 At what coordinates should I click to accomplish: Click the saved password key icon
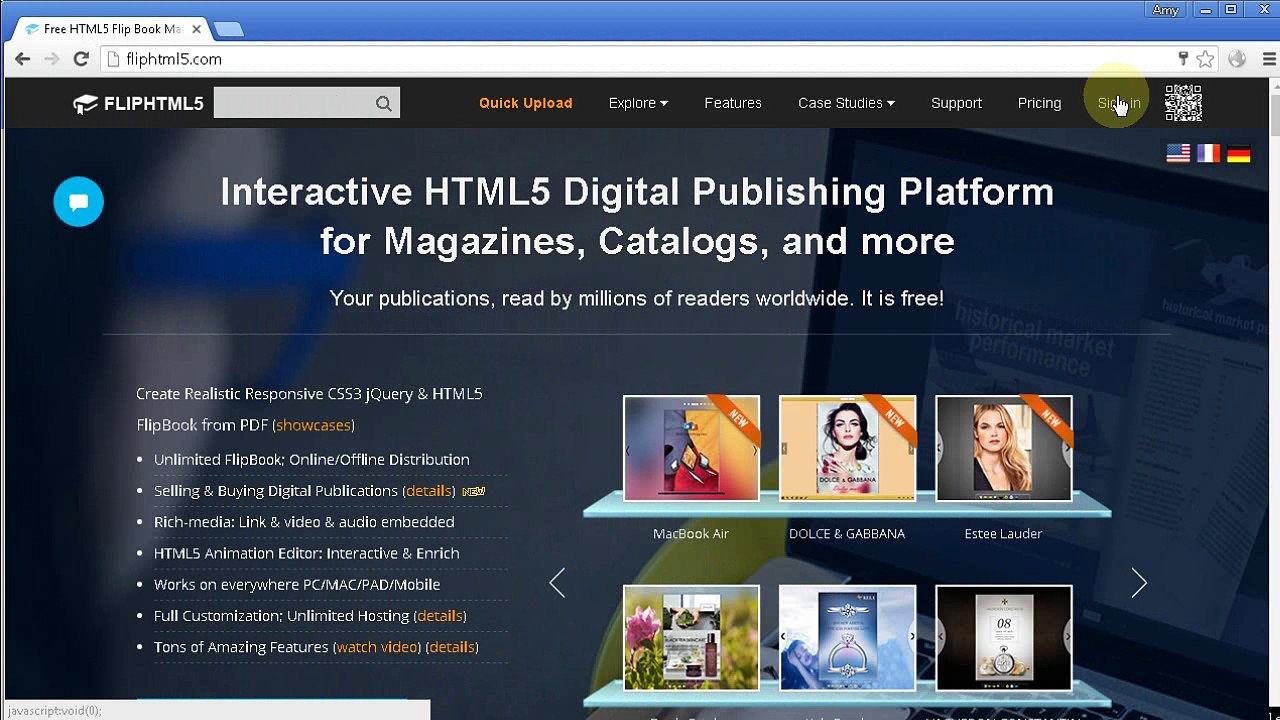(1183, 59)
